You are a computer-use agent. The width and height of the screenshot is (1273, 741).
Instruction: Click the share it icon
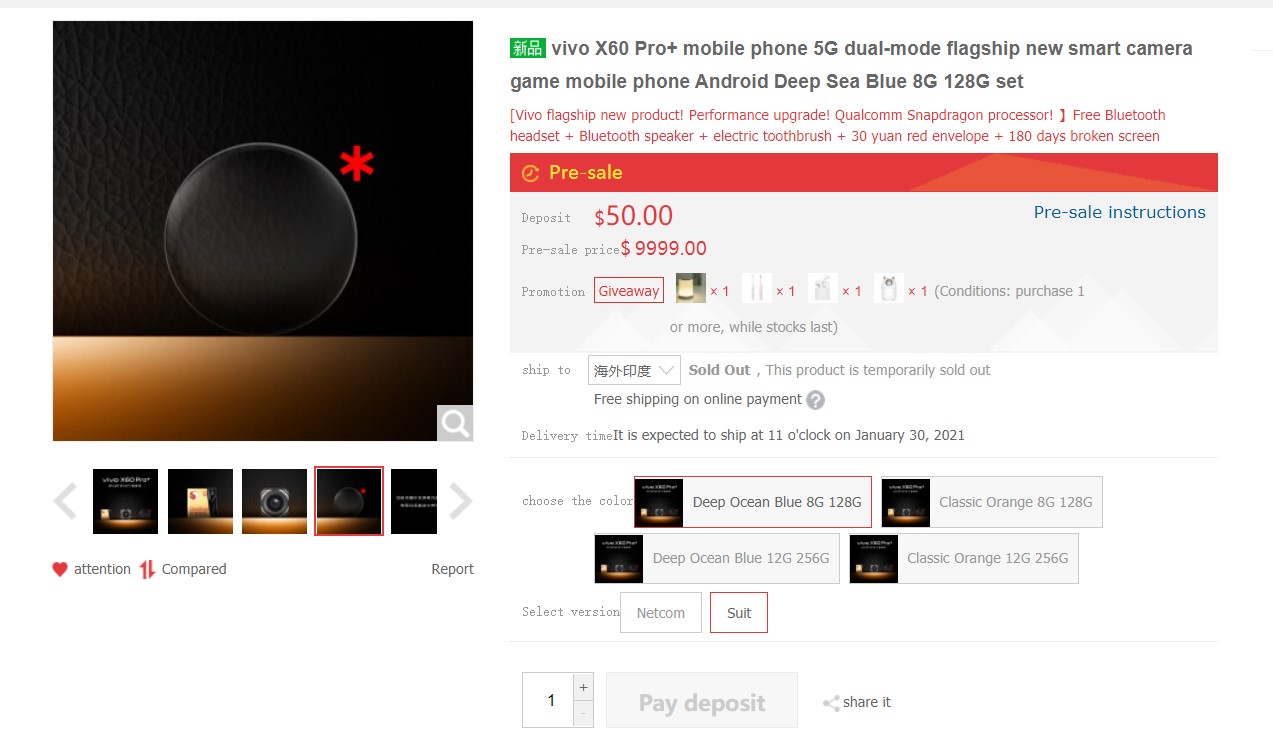coord(831,703)
